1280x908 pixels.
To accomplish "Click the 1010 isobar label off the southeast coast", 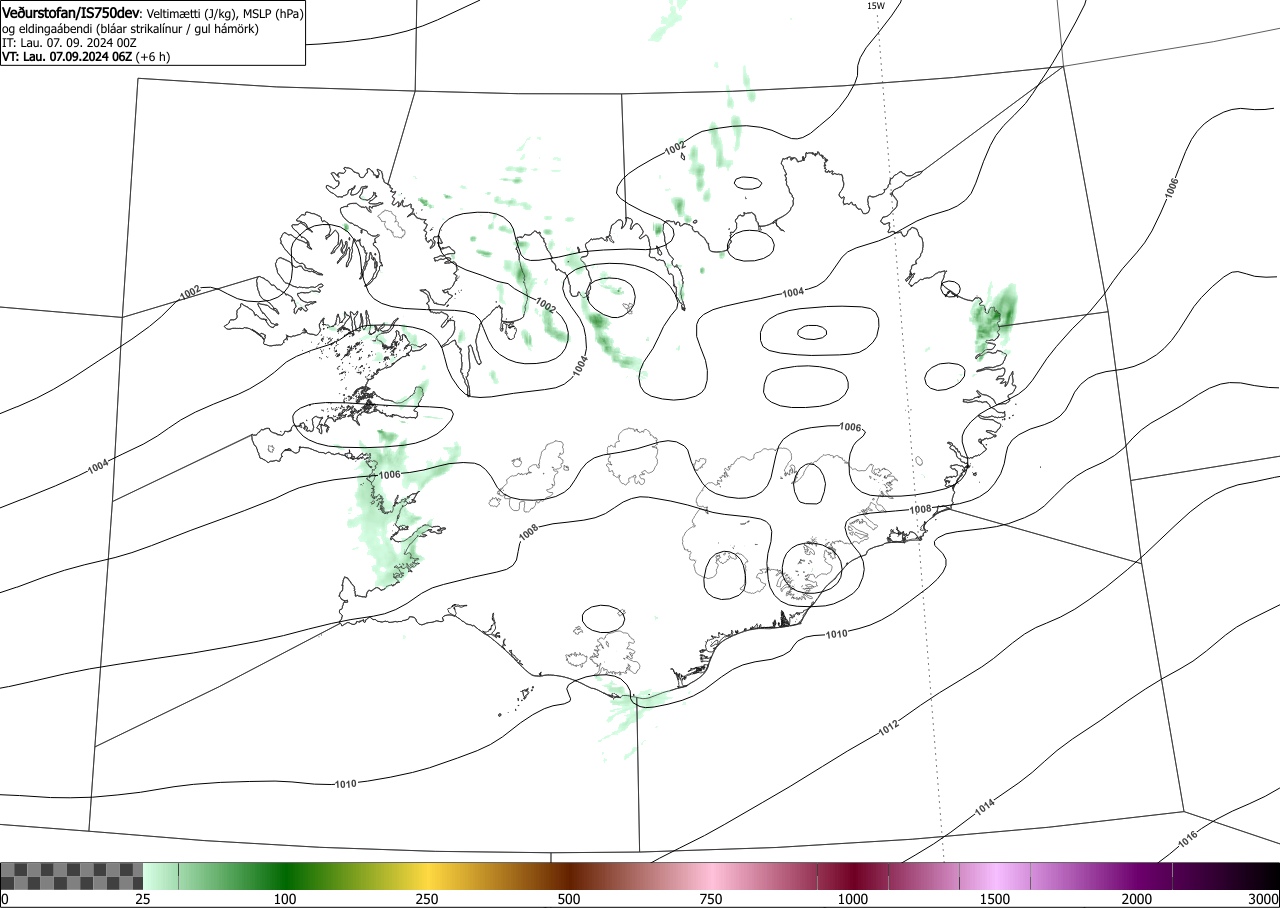I will (x=836, y=634).
